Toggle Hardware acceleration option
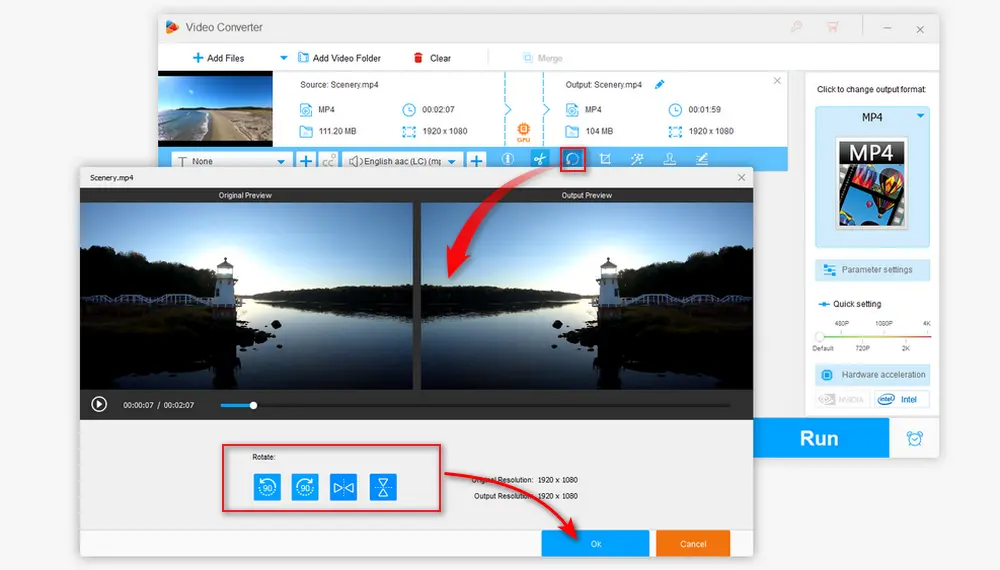The width and height of the screenshot is (1000, 570). (x=873, y=375)
